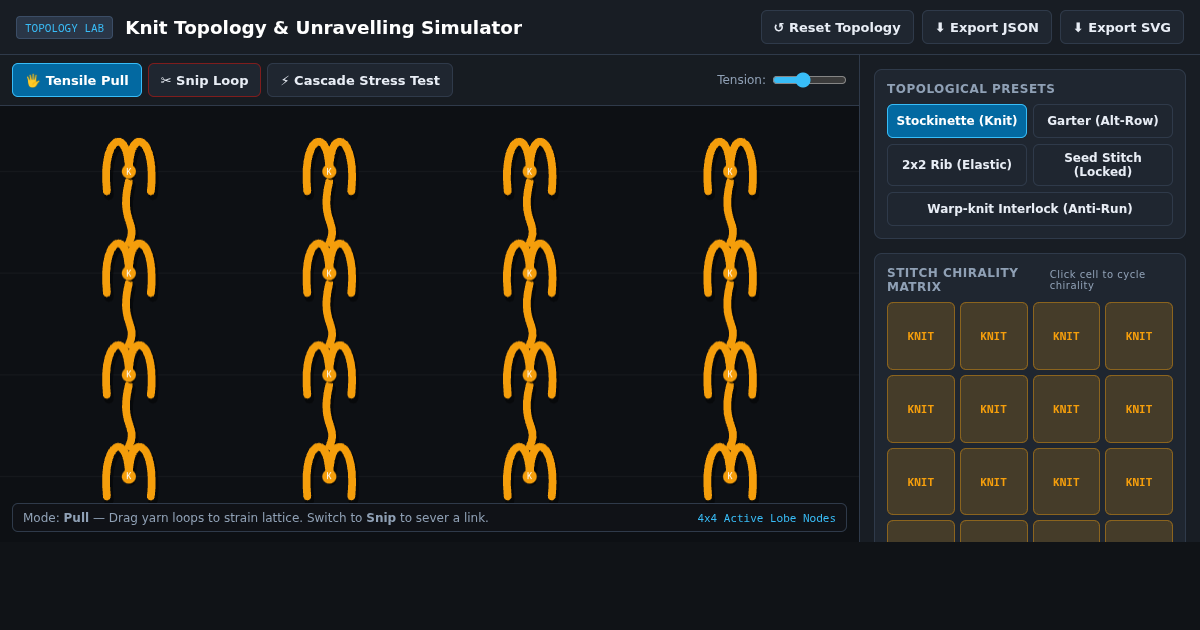Click the second-row second-column loop node

[x=329, y=273]
